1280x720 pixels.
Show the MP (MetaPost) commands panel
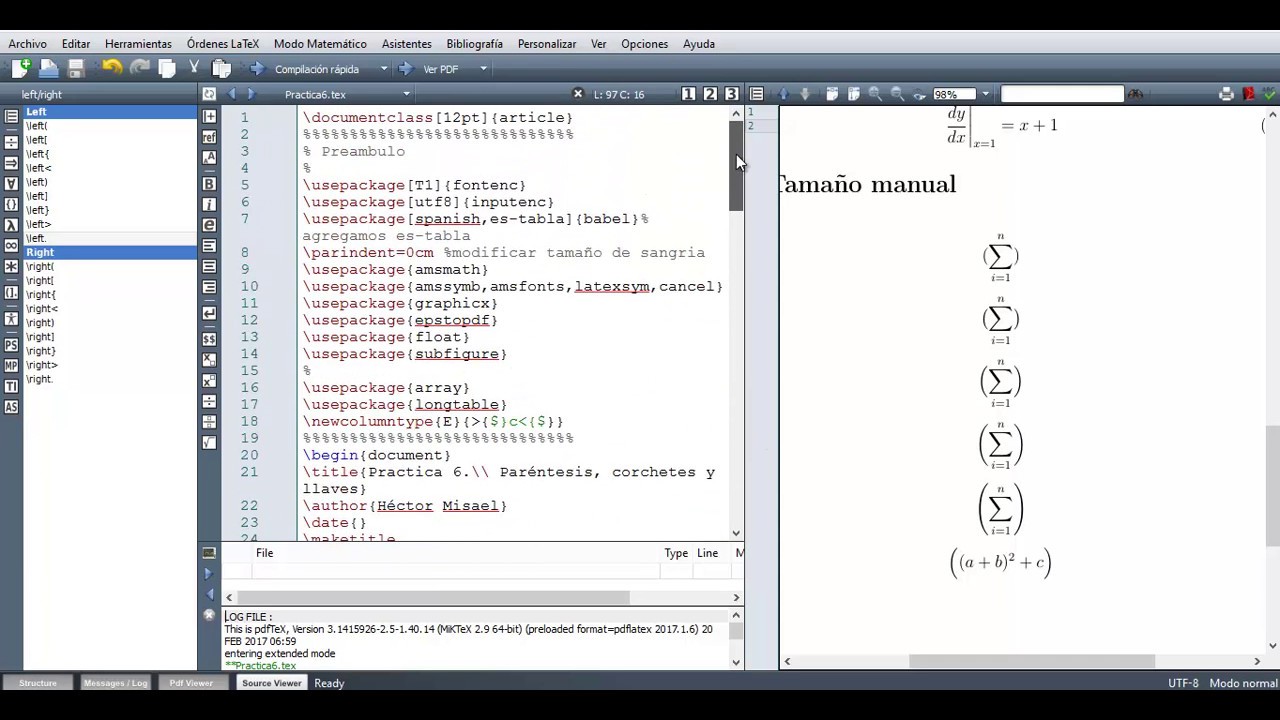(x=11, y=365)
